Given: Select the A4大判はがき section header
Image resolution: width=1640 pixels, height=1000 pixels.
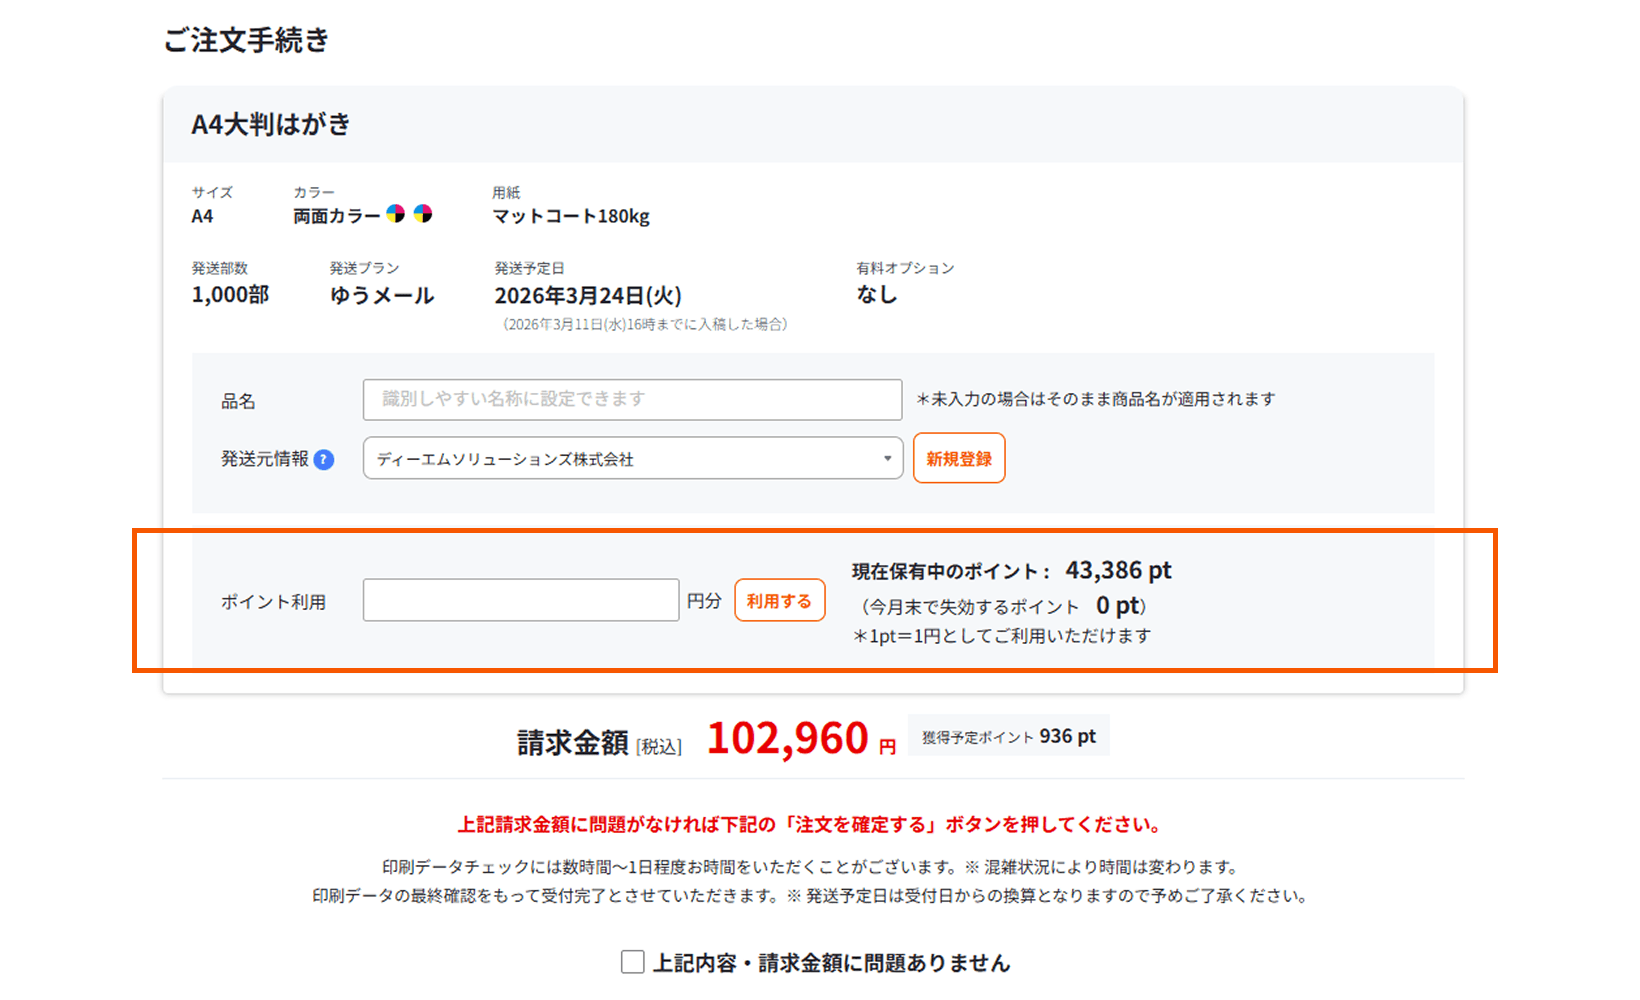Looking at the screenshot, I should tap(270, 124).
